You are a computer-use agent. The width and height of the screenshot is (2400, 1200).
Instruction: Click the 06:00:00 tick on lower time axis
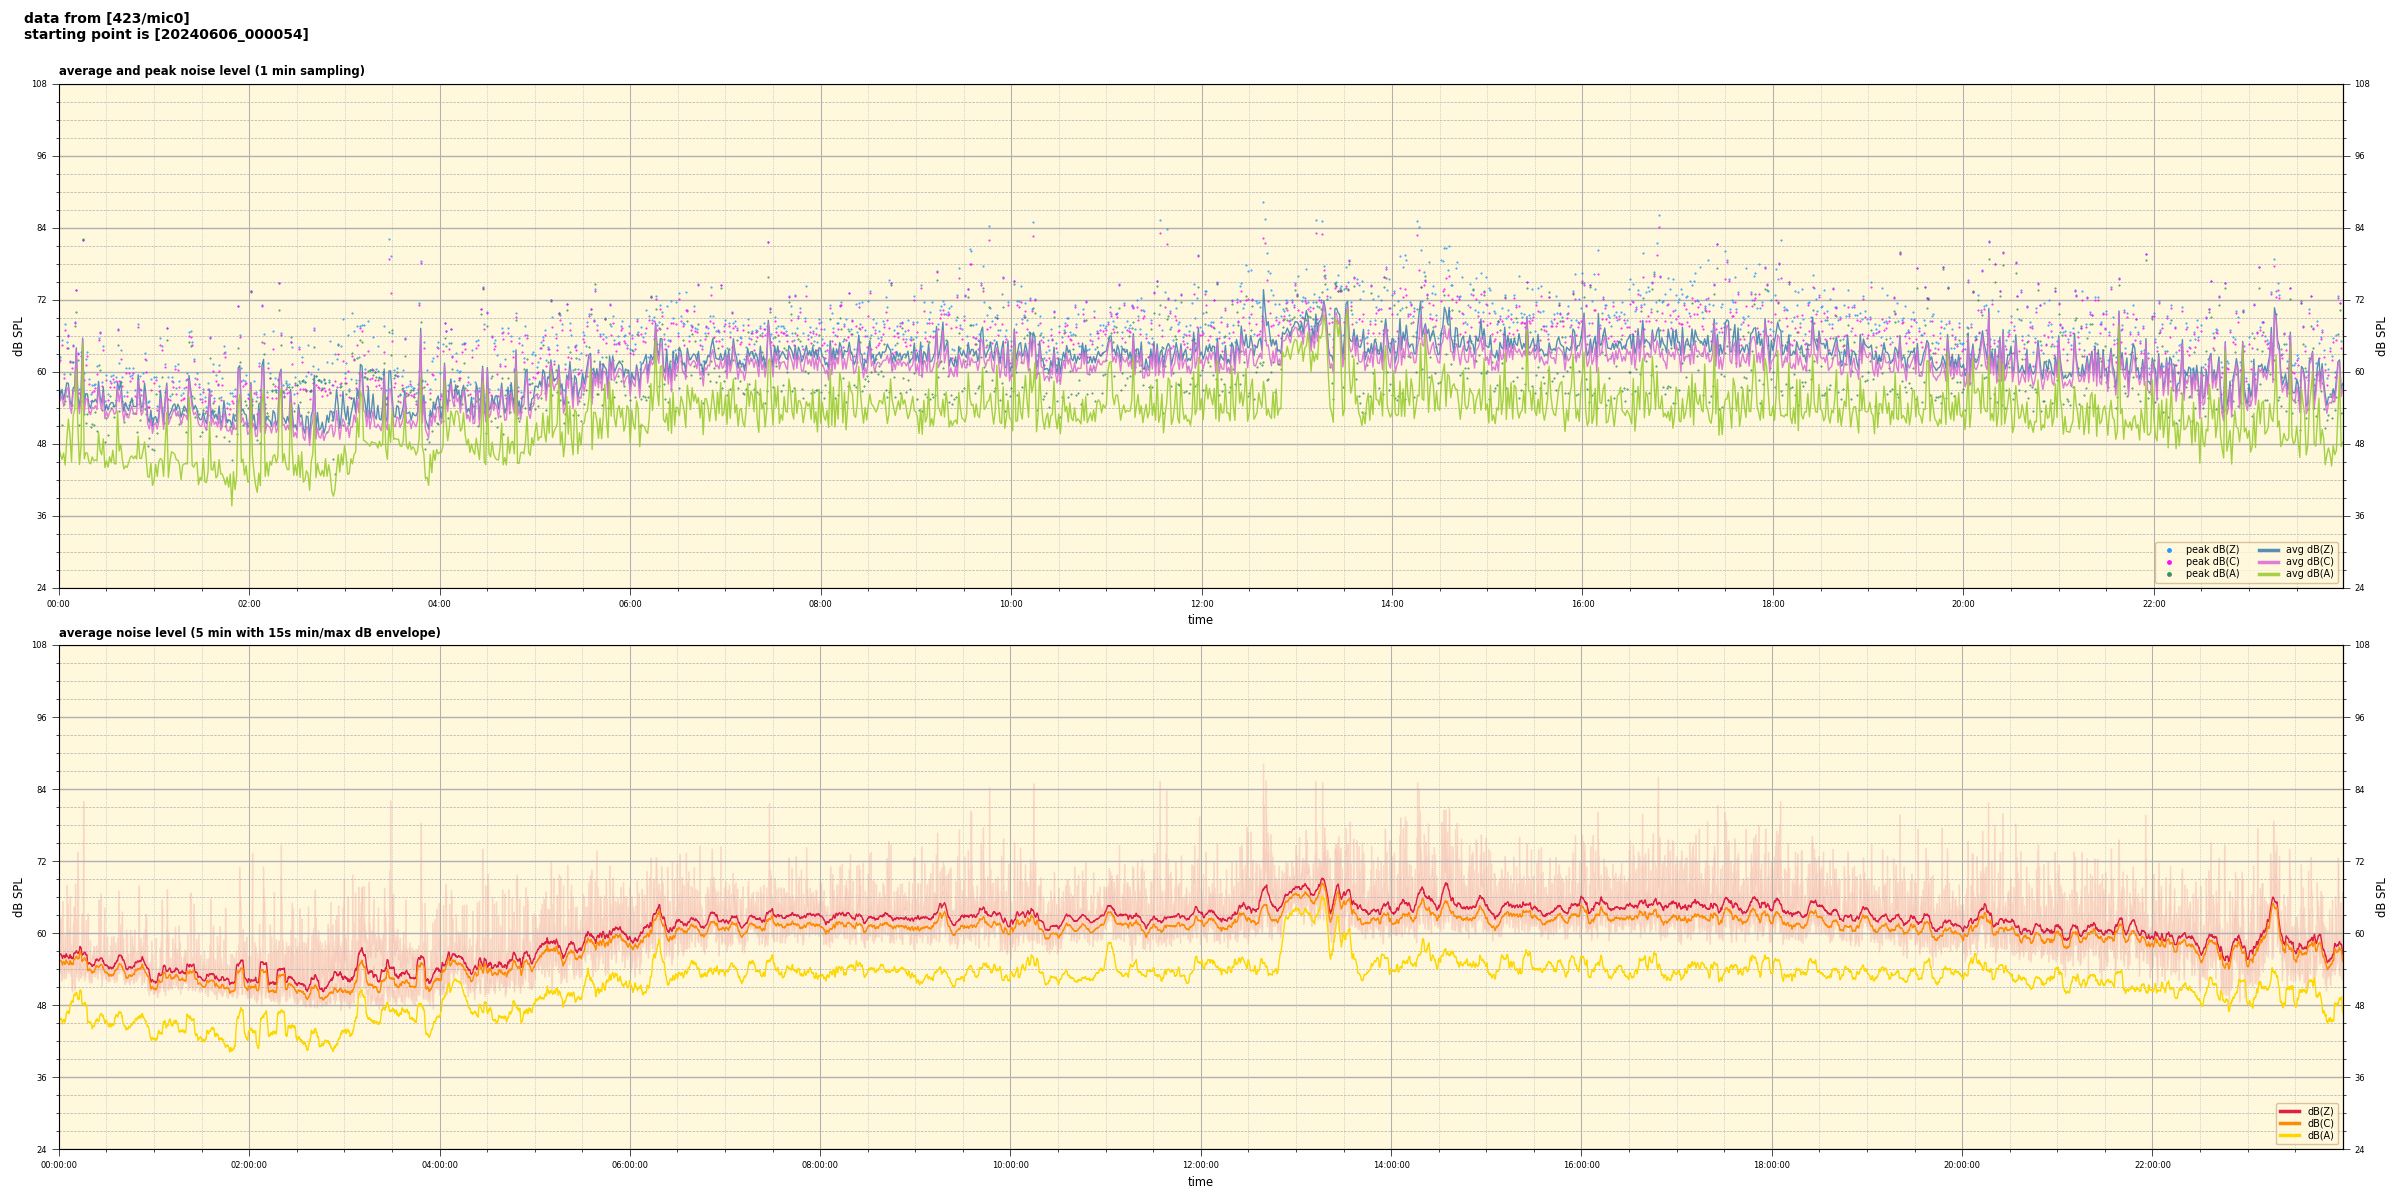pyautogui.click(x=630, y=1165)
